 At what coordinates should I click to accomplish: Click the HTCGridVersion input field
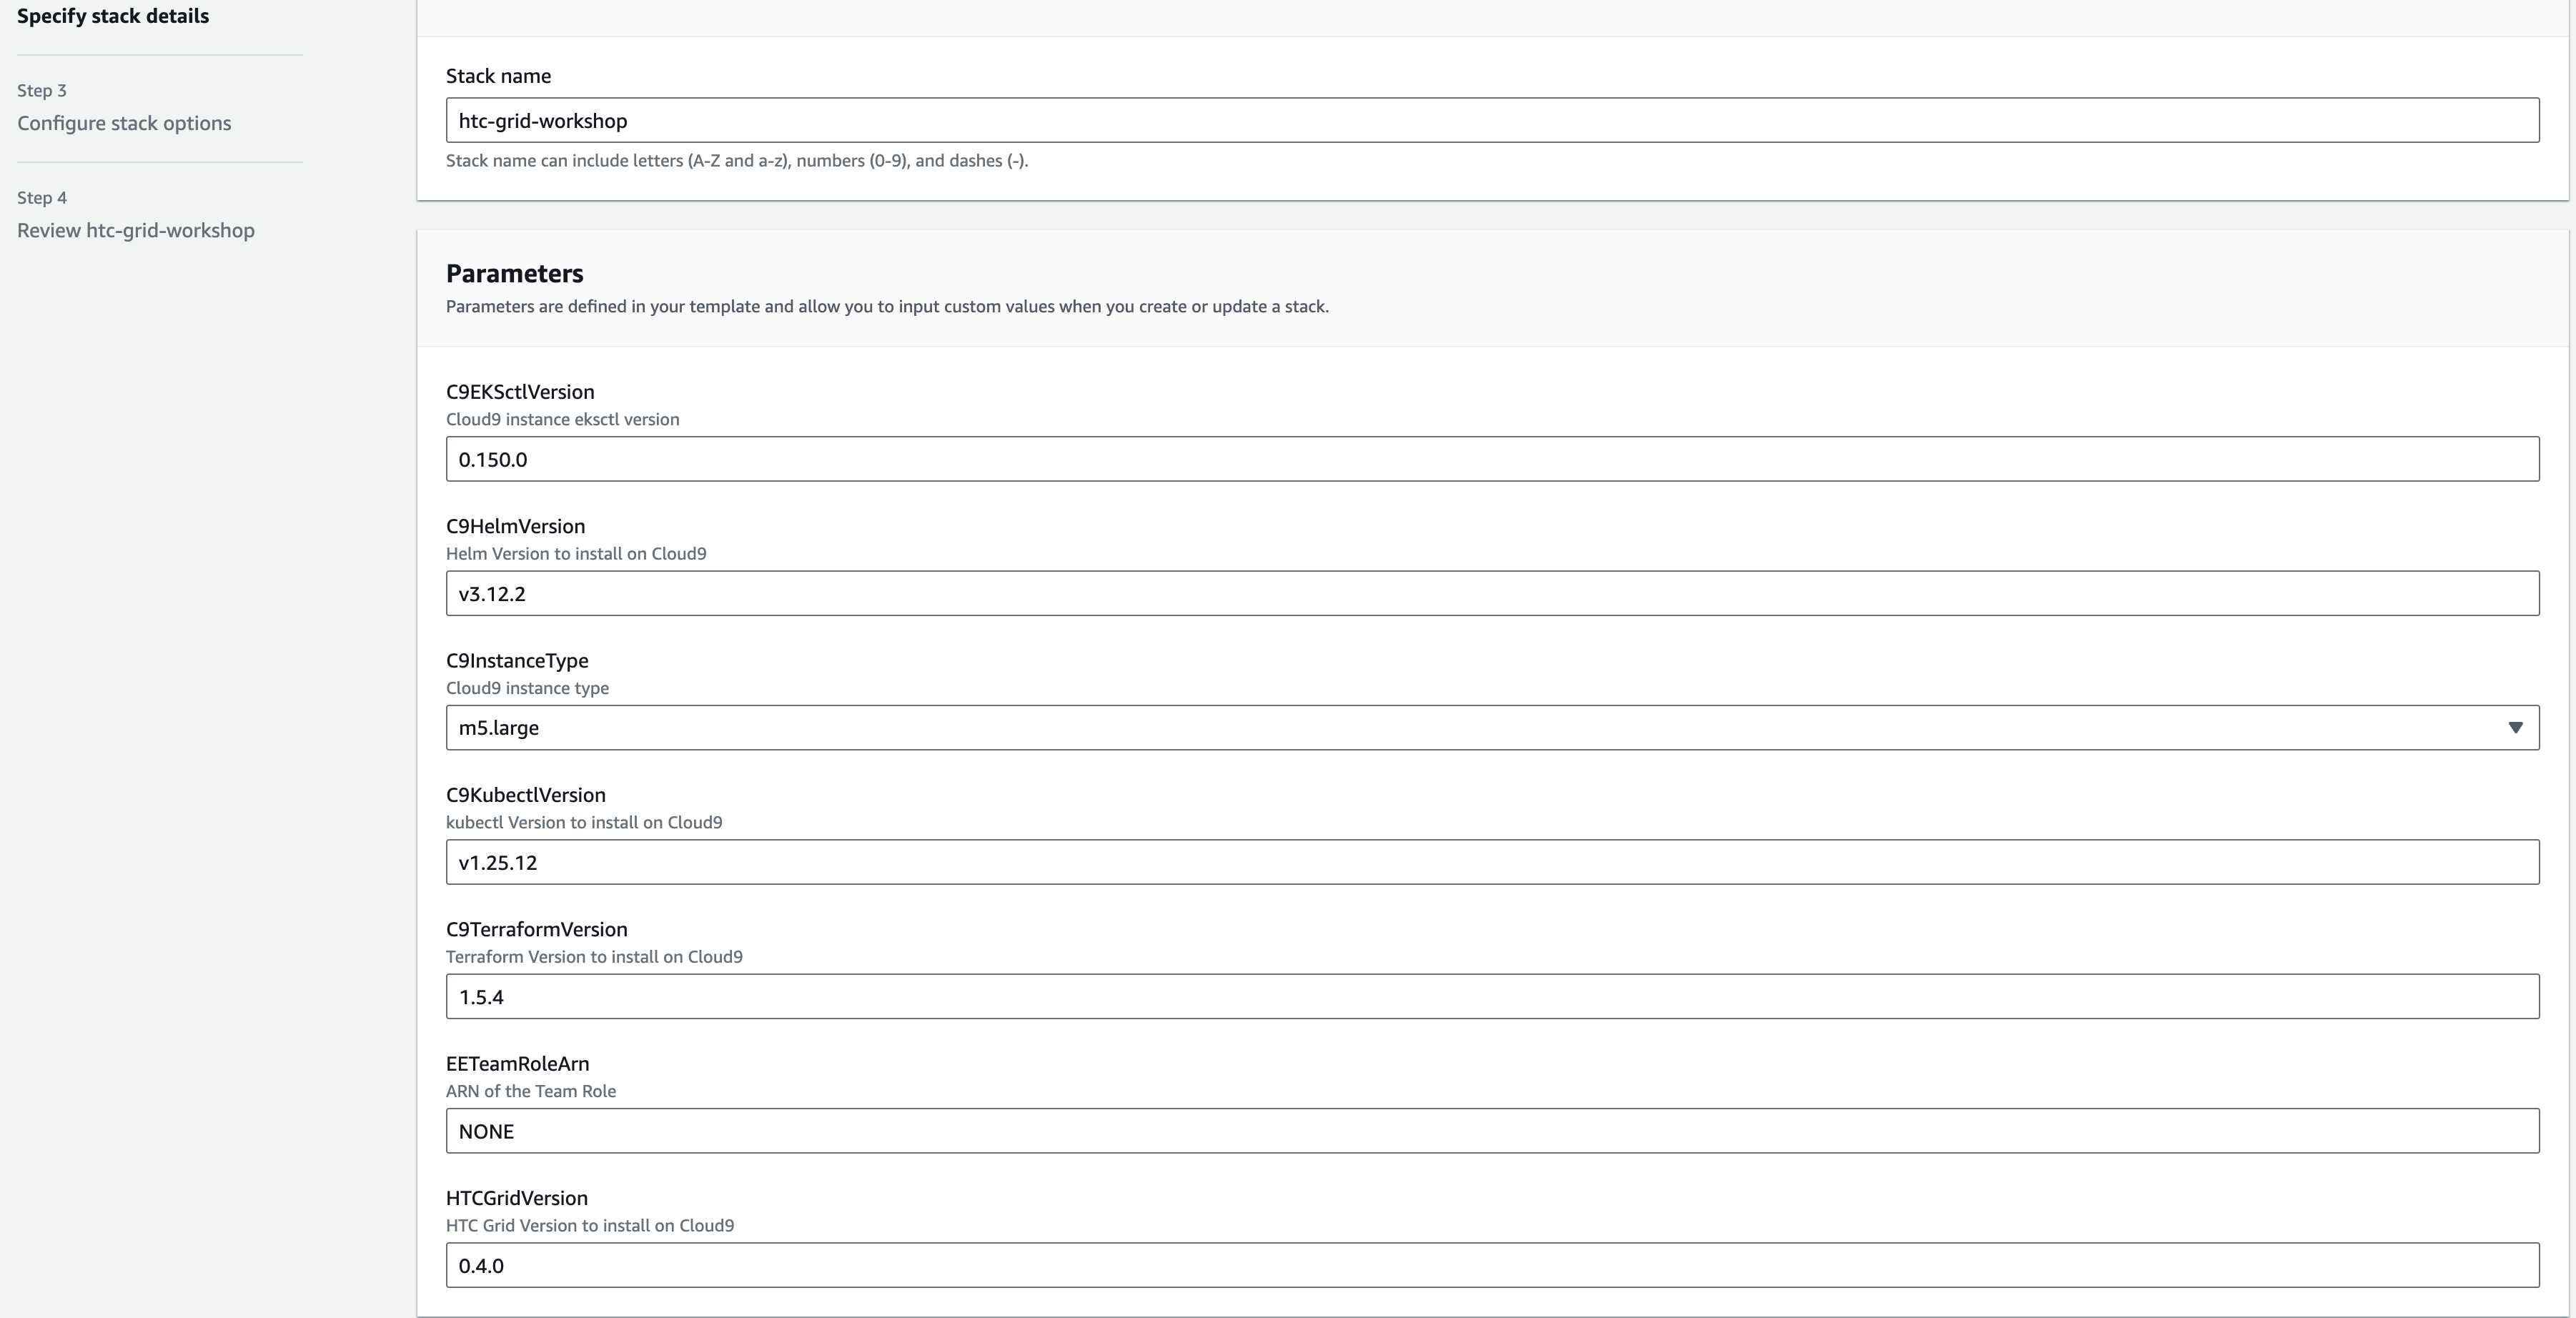coord(1490,1265)
